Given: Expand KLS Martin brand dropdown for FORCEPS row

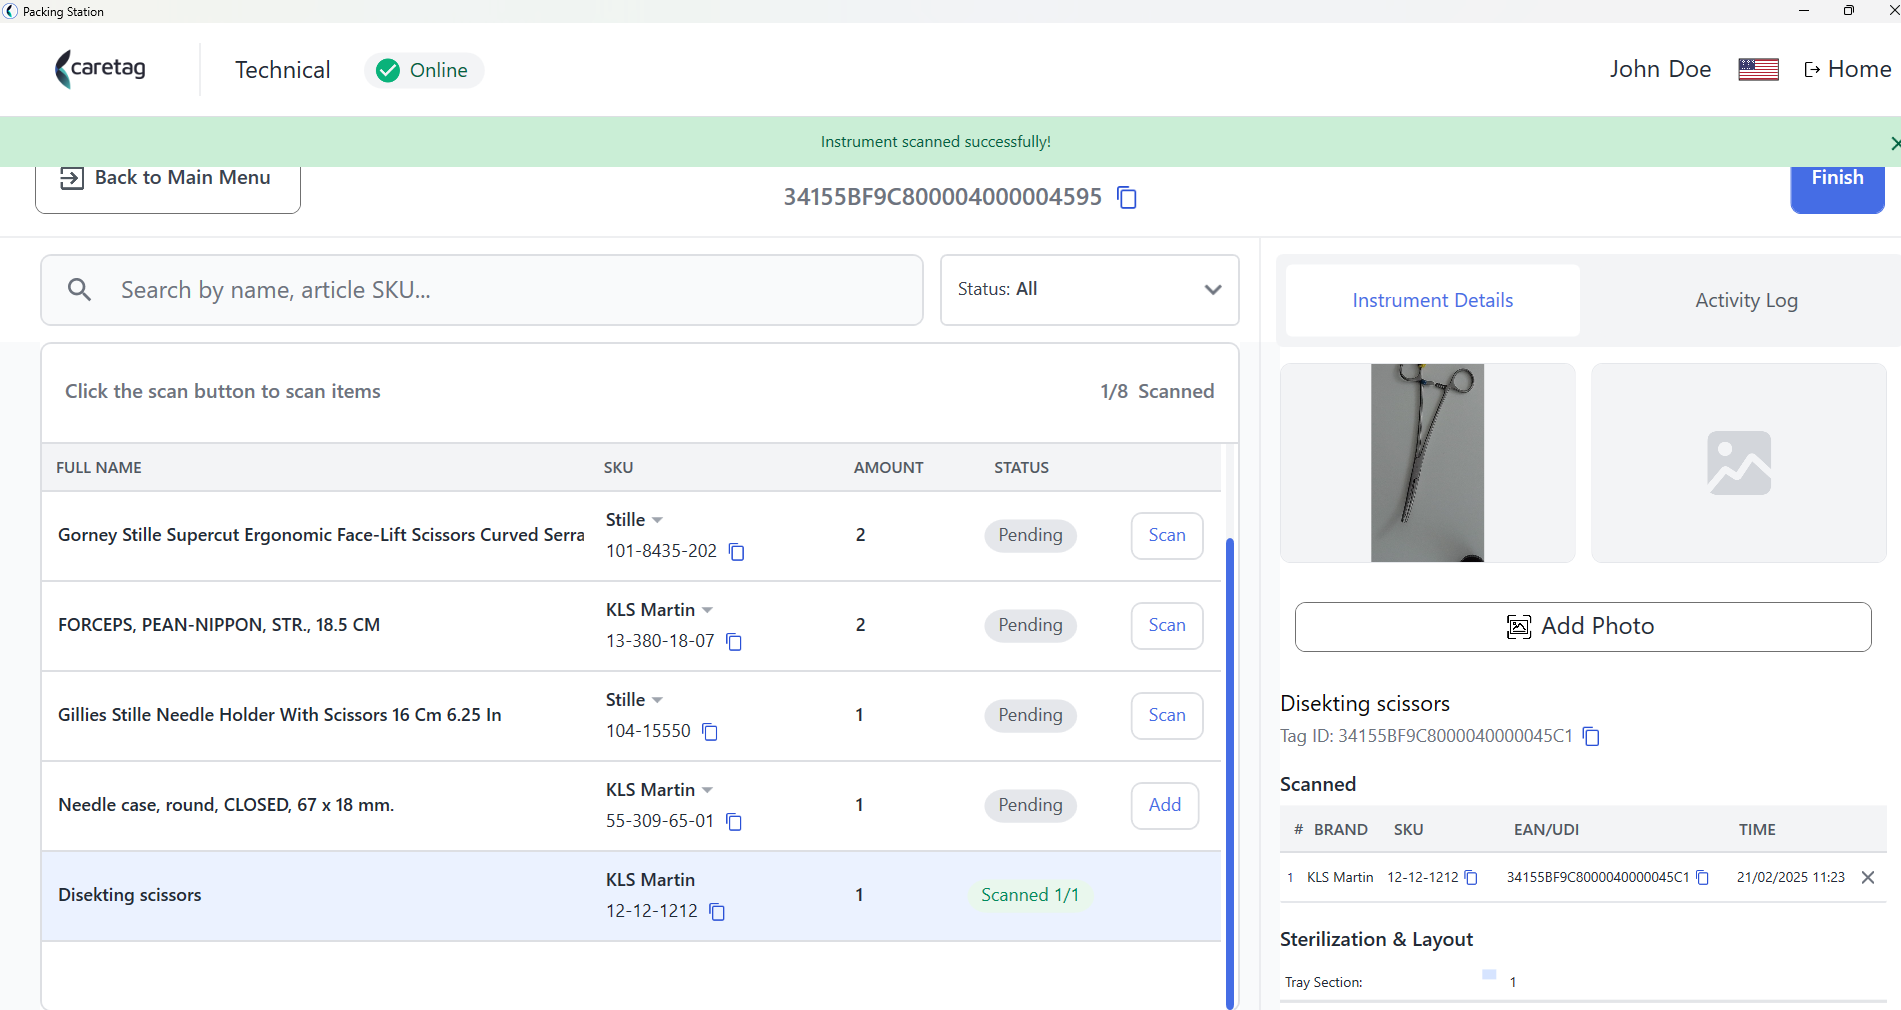Looking at the screenshot, I should tap(707, 610).
